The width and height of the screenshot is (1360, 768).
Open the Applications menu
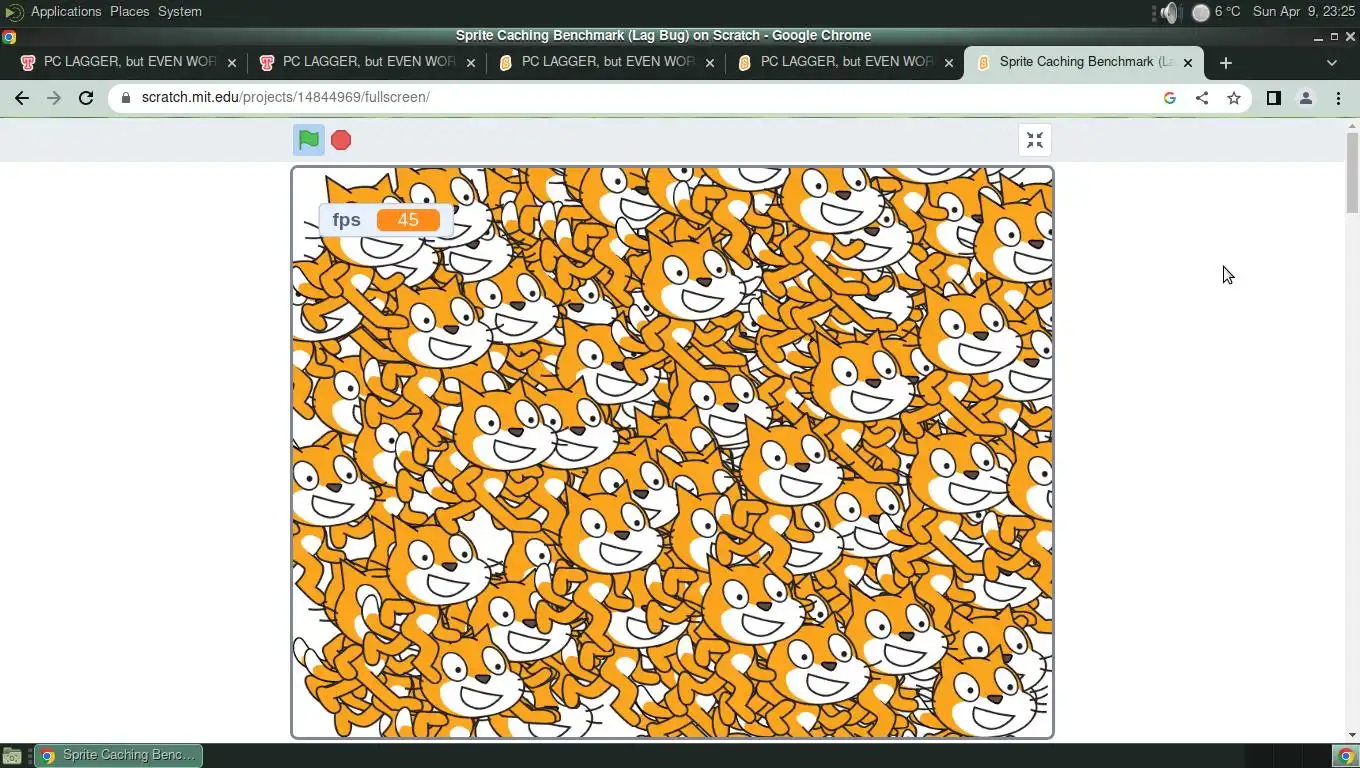coord(66,12)
